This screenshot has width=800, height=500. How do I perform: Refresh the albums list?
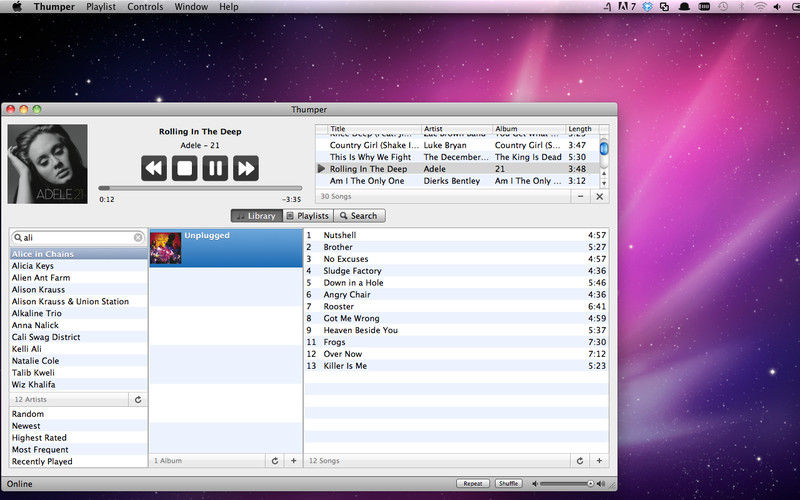click(x=275, y=461)
